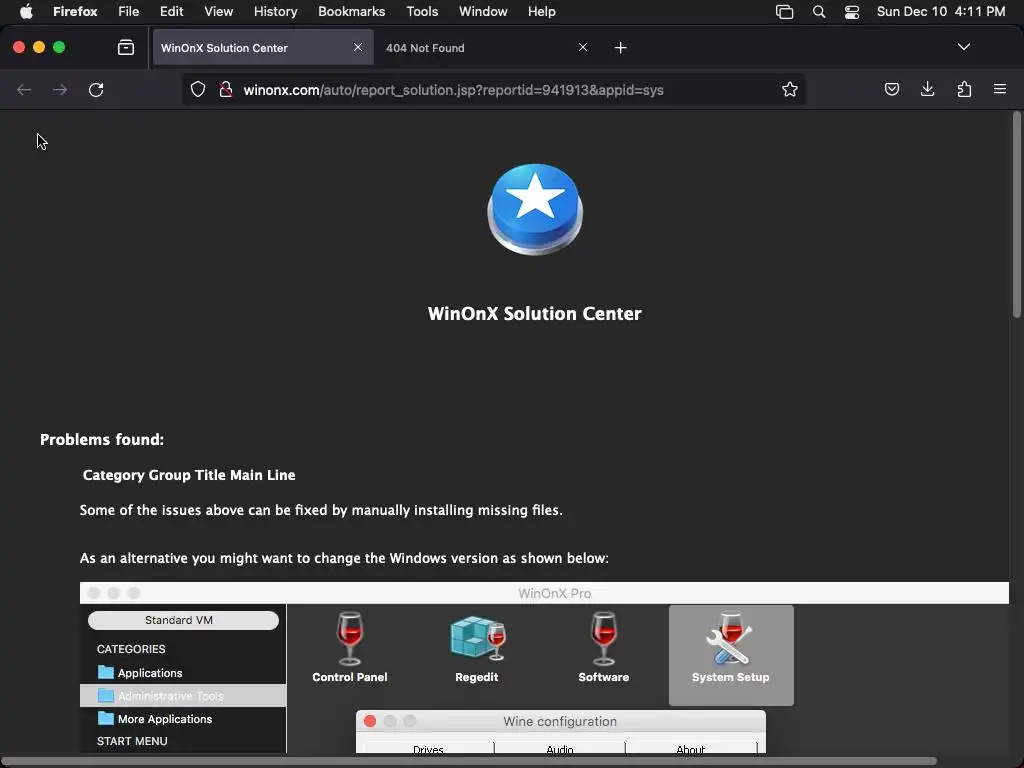Open the Edit menu
Image resolution: width=1024 pixels, height=768 pixels.
tap(171, 11)
